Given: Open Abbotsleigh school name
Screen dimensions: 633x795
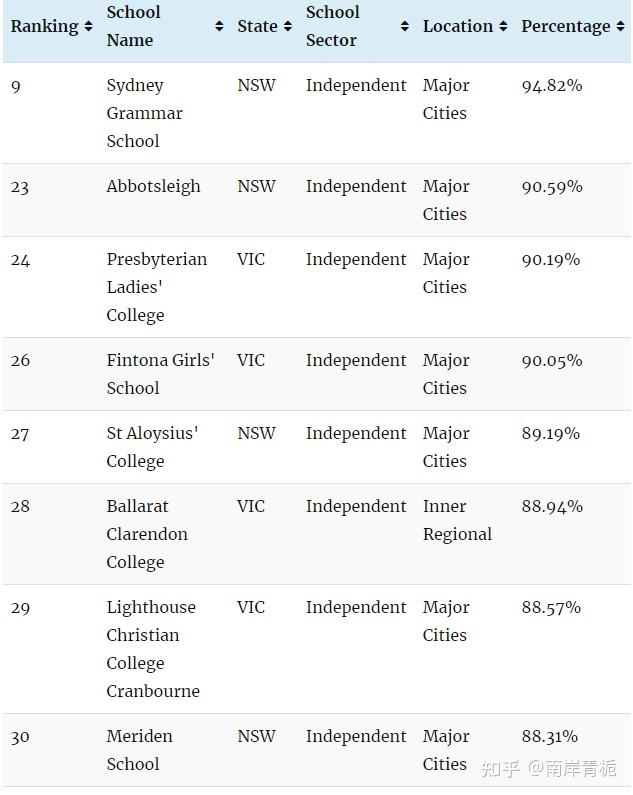Looking at the screenshot, I should [x=153, y=187].
